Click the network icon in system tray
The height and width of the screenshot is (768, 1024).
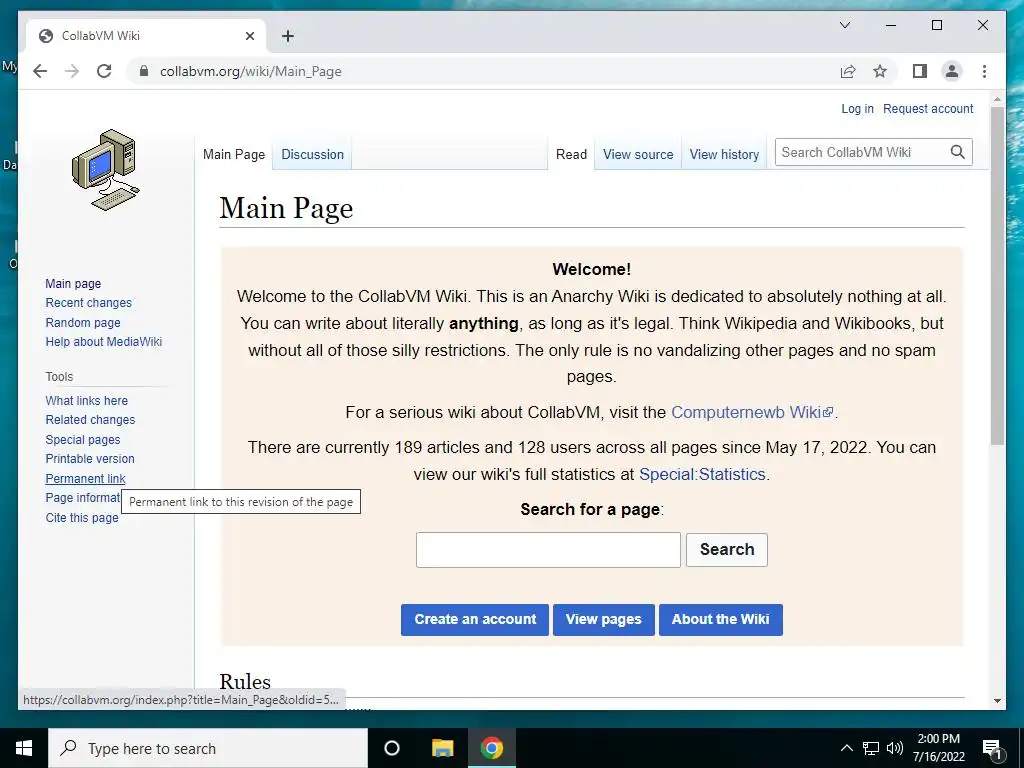[x=871, y=748]
